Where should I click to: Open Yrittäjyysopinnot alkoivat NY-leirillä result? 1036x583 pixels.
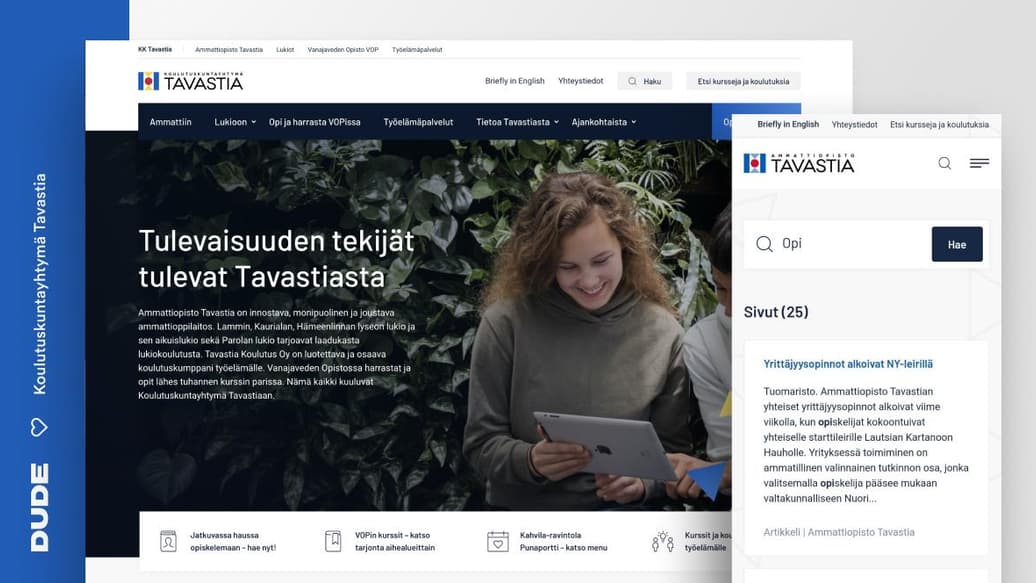coord(848,364)
